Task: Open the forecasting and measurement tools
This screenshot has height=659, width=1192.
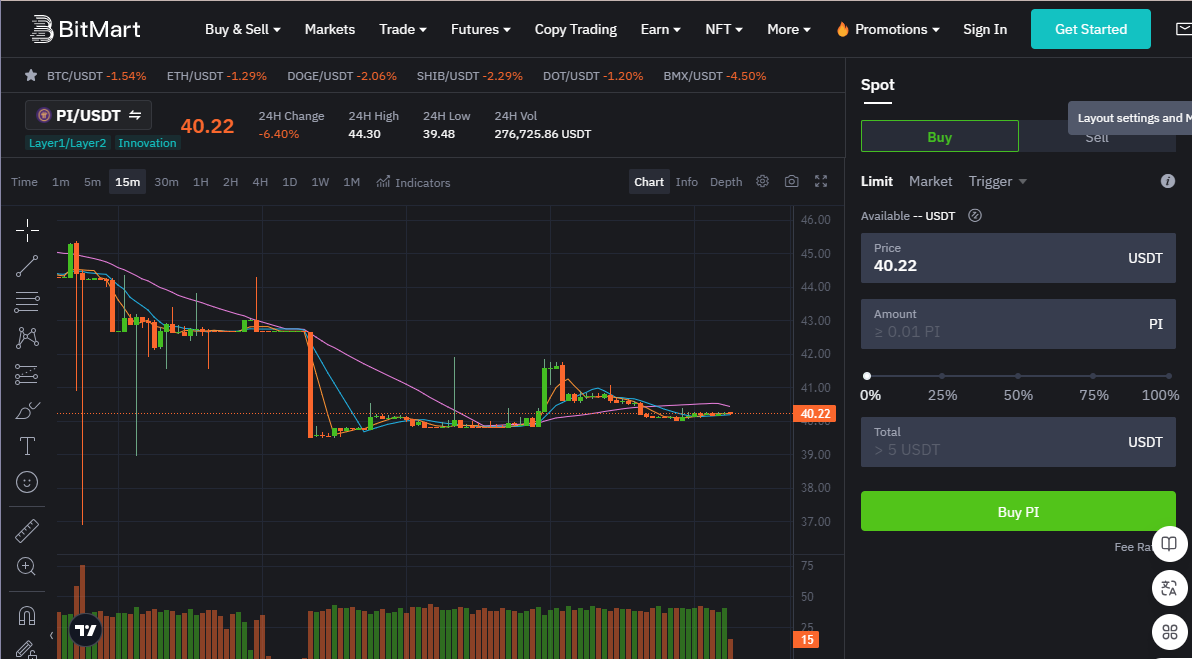Action: click(x=27, y=374)
